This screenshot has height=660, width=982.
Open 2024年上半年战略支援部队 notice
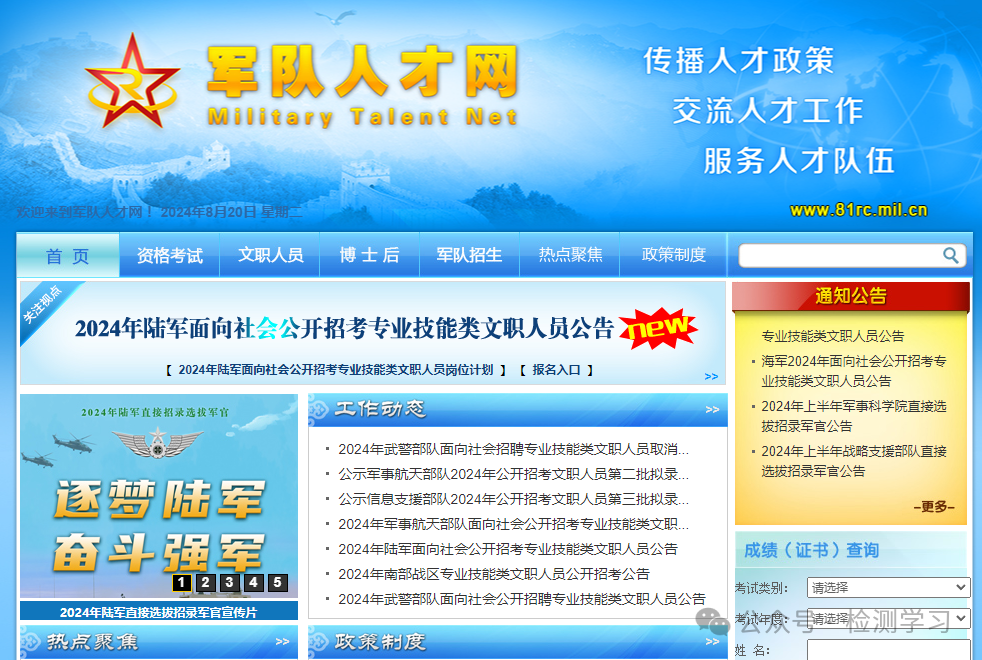click(854, 461)
